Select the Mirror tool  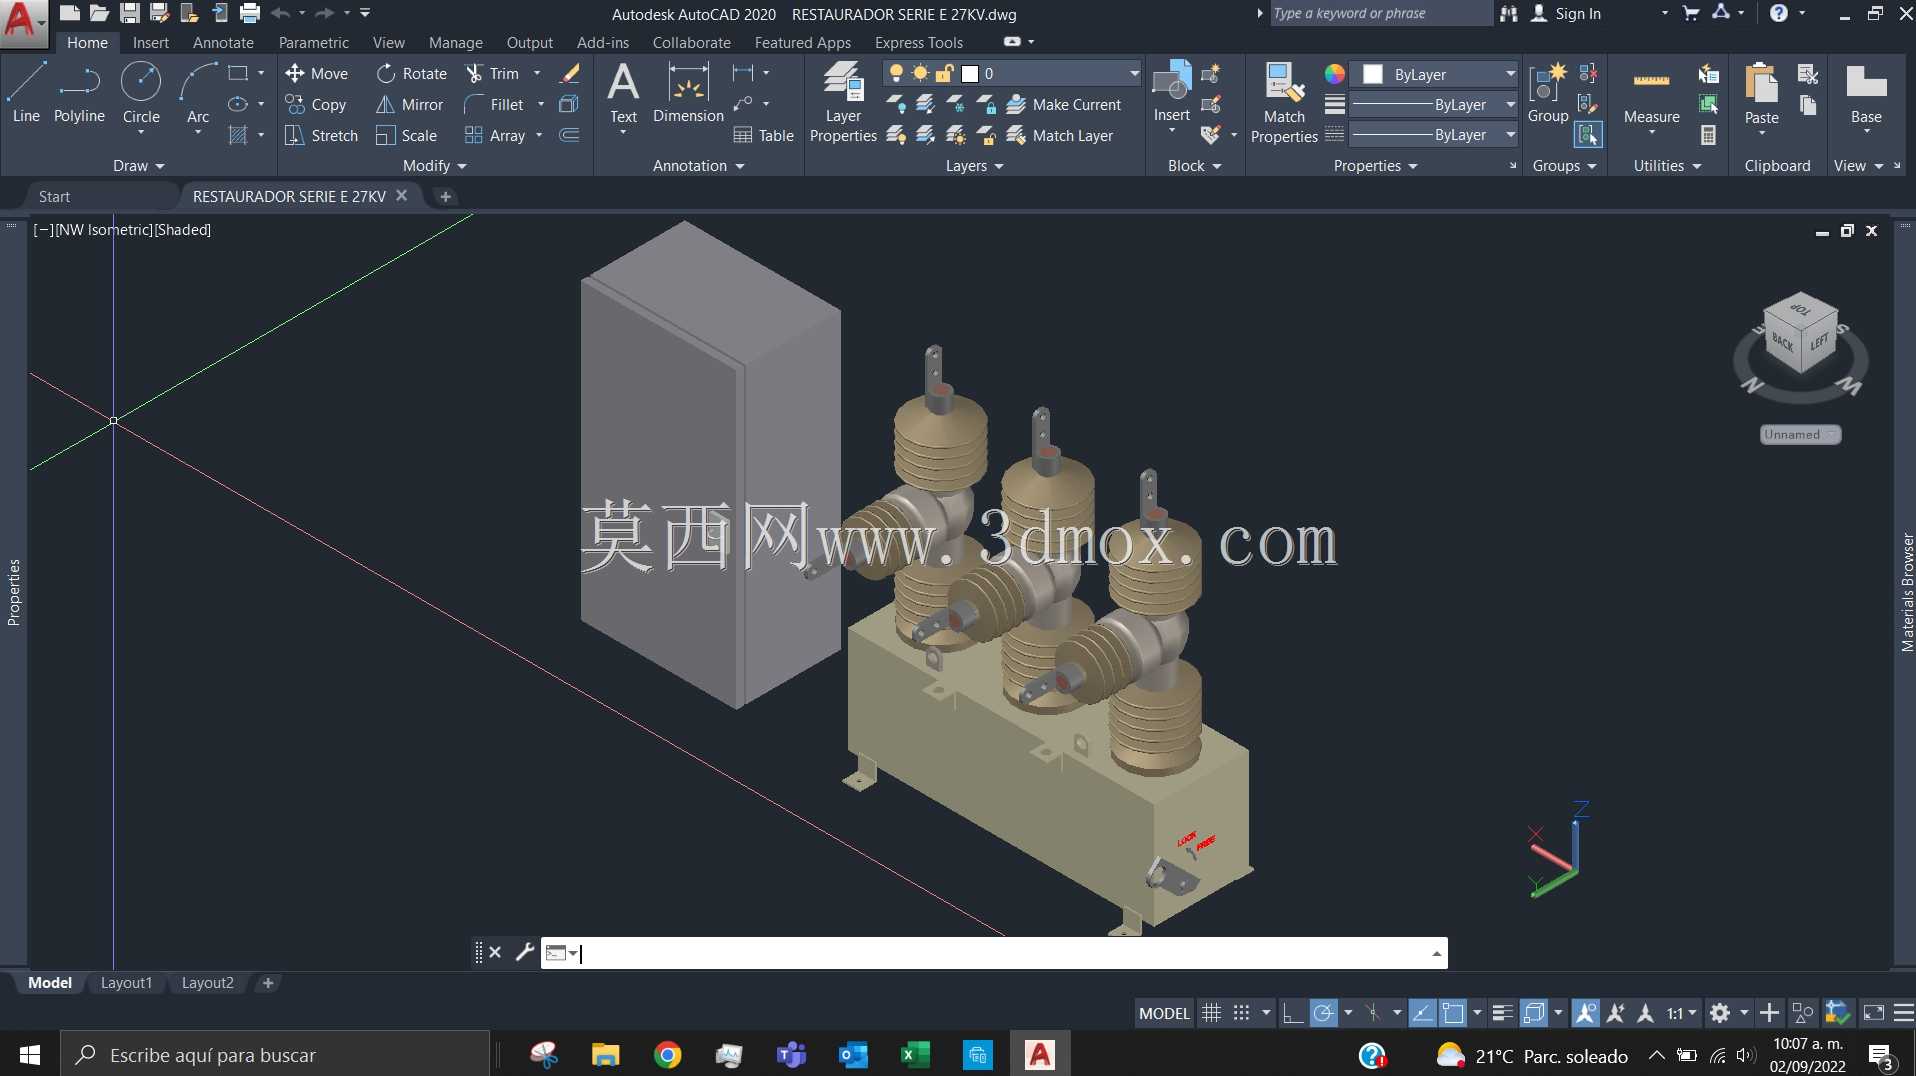click(x=409, y=104)
